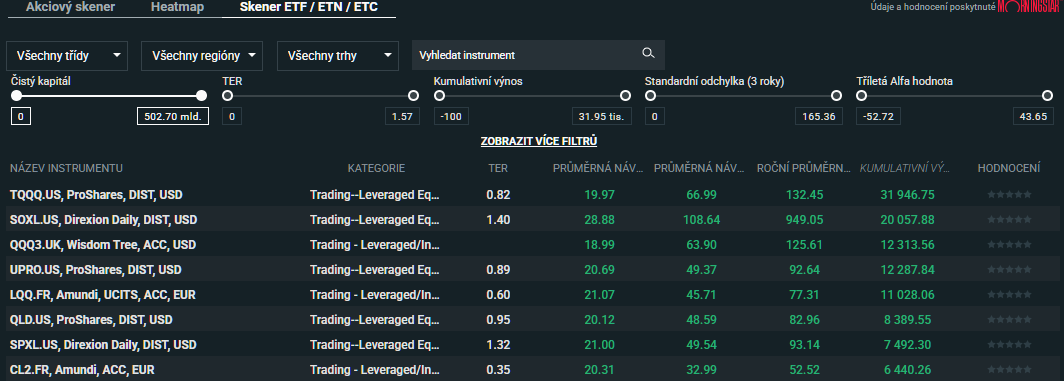Click the Kumulativní výnos left slider handle
The image size is (1064, 381).
click(440, 96)
